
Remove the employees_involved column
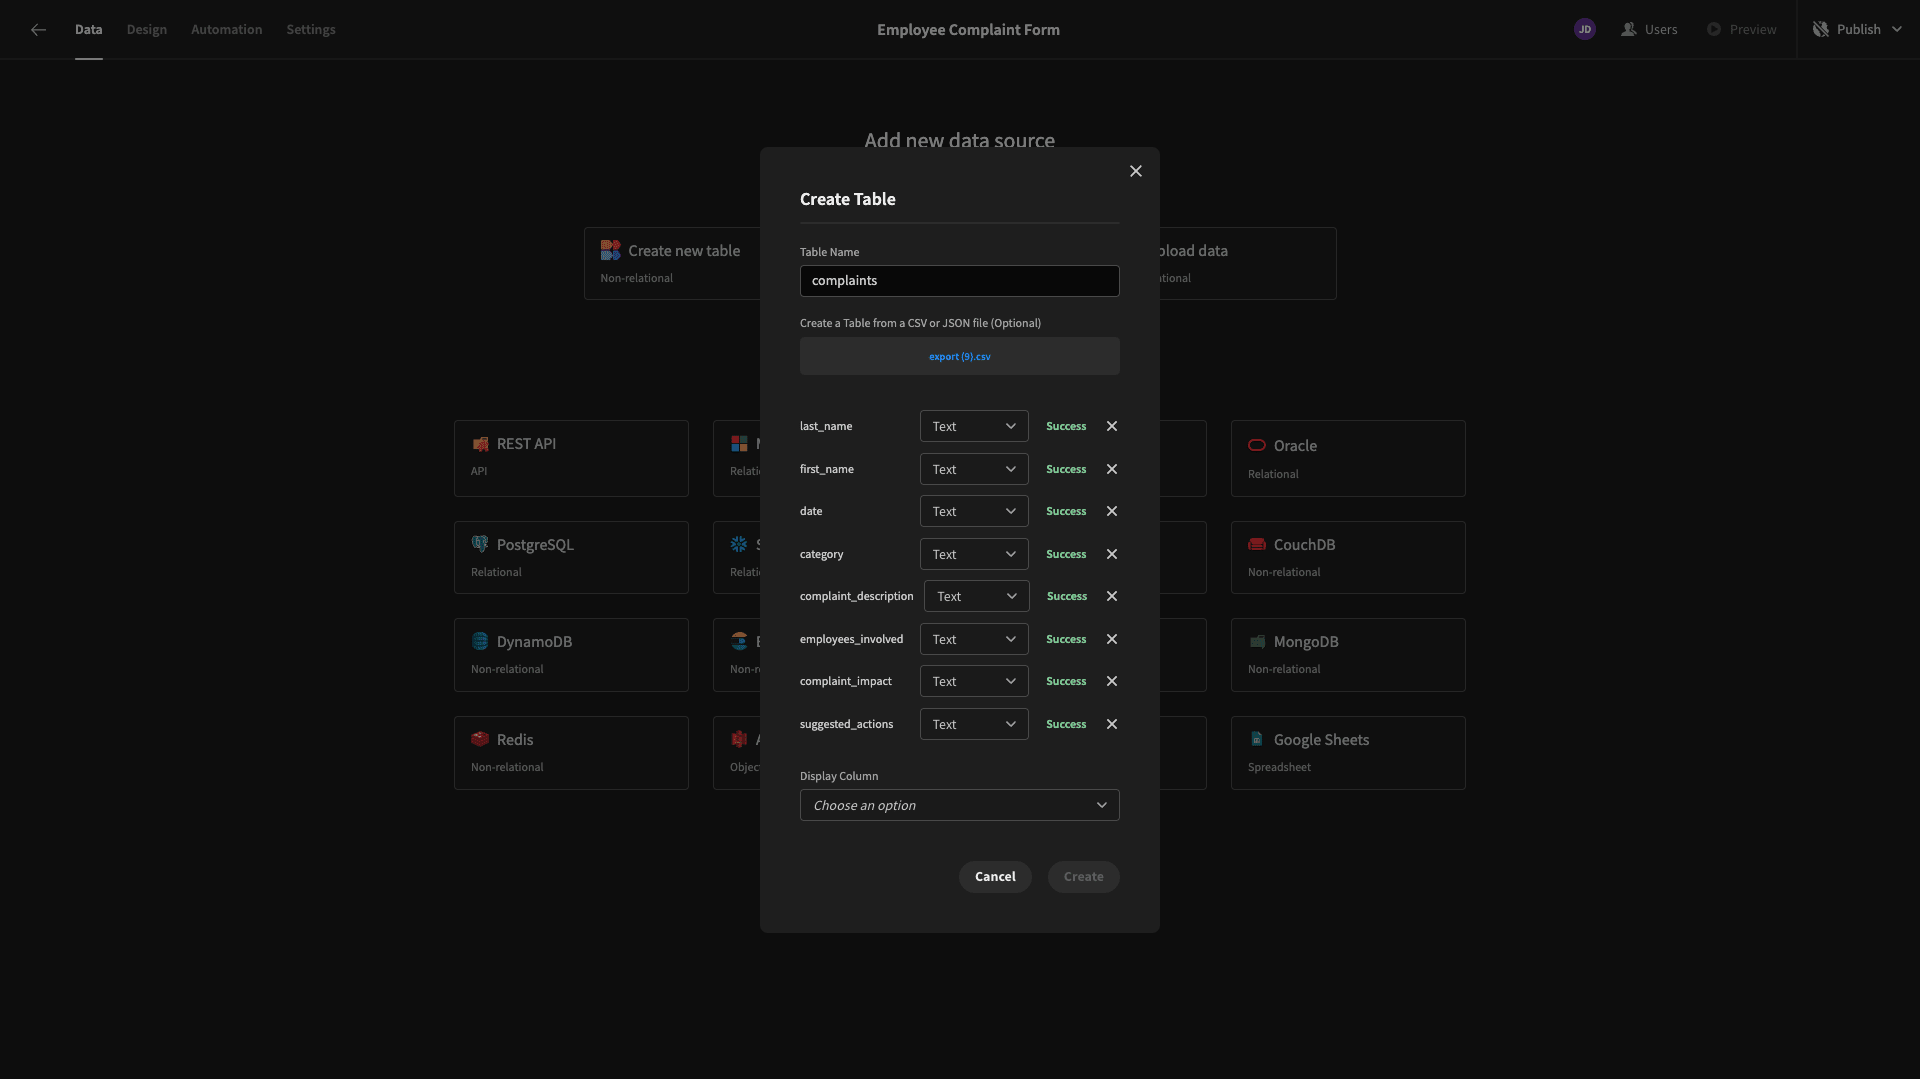tap(1112, 639)
